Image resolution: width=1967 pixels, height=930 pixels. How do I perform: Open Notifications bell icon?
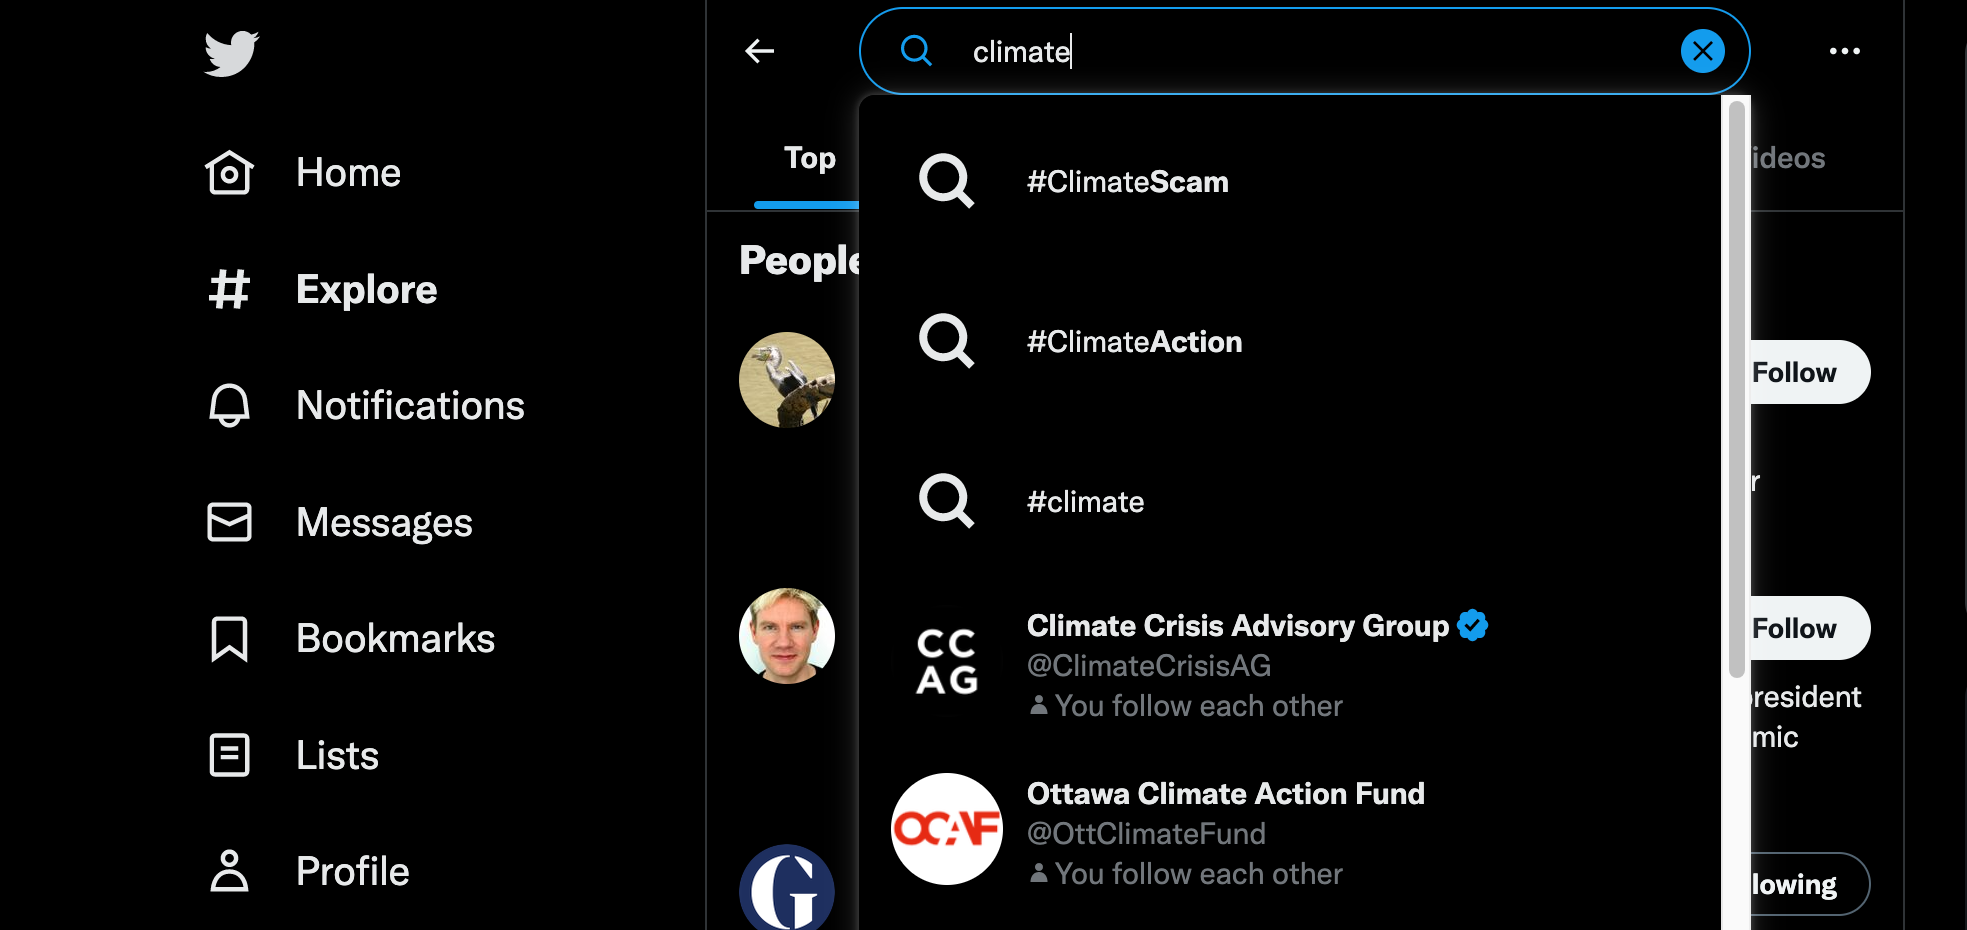click(229, 405)
